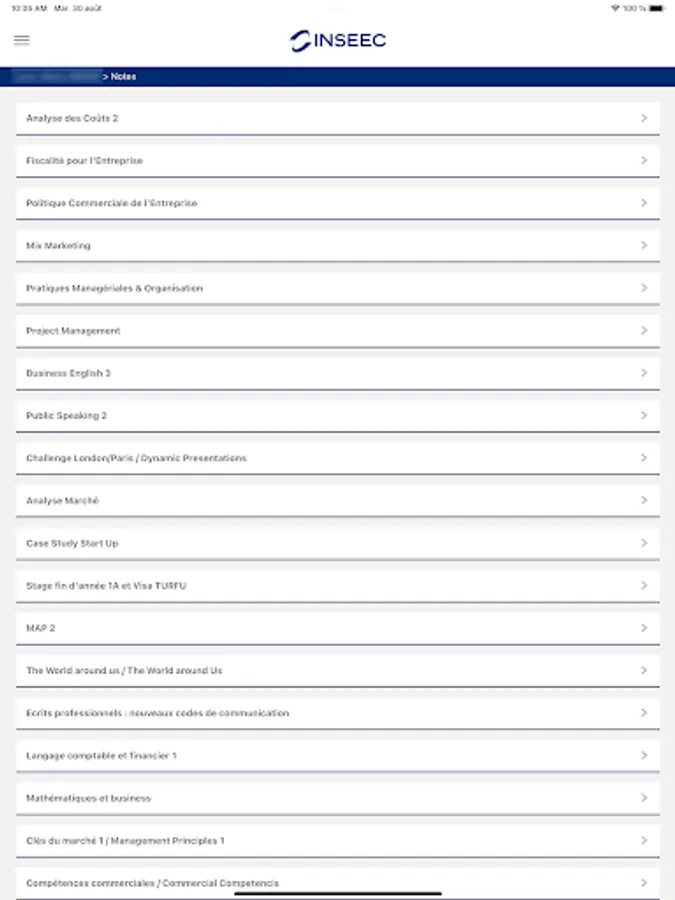
Task: Expand the chevron for Mix Marketing
Action: click(x=644, y=246)
